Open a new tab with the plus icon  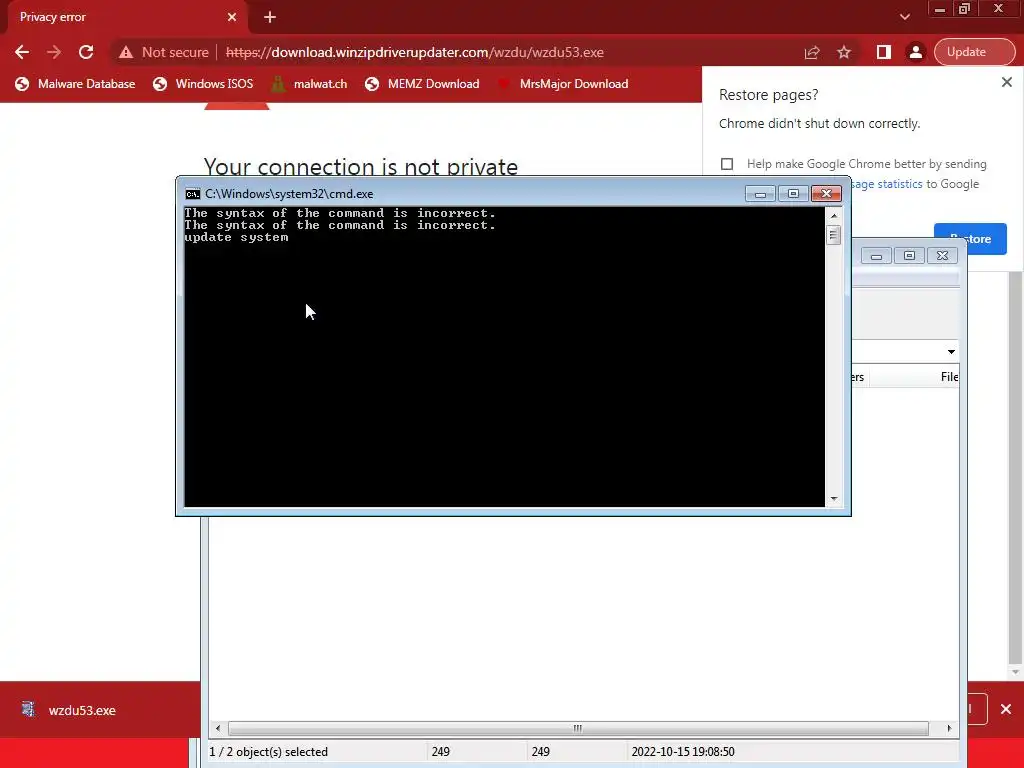tap(270, 18)
